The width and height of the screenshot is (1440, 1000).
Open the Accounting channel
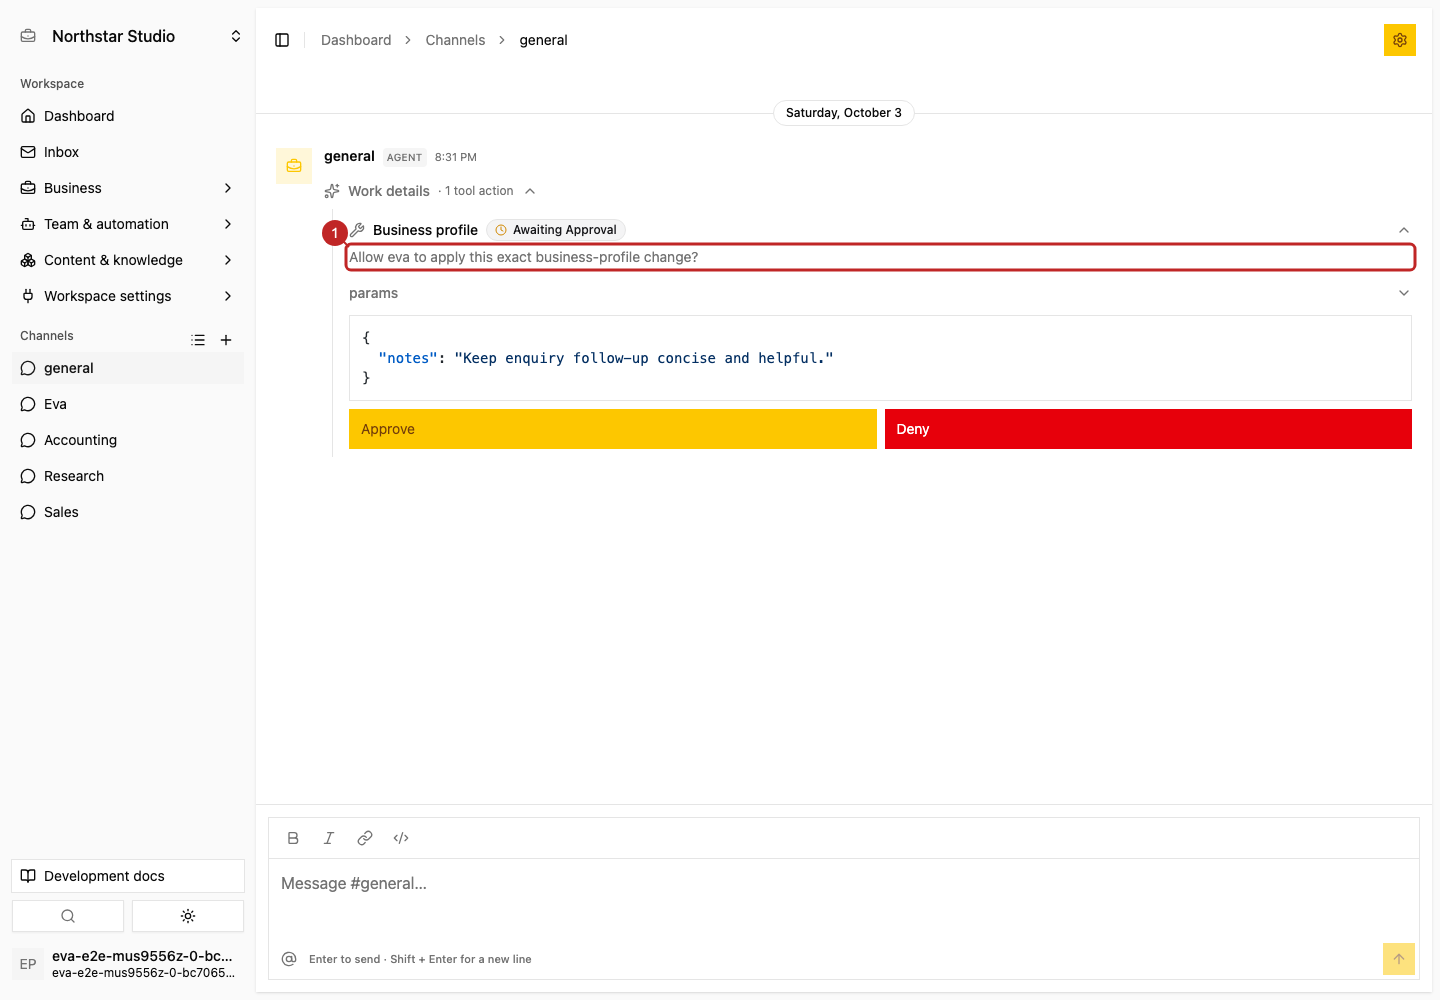click(128, 440)
